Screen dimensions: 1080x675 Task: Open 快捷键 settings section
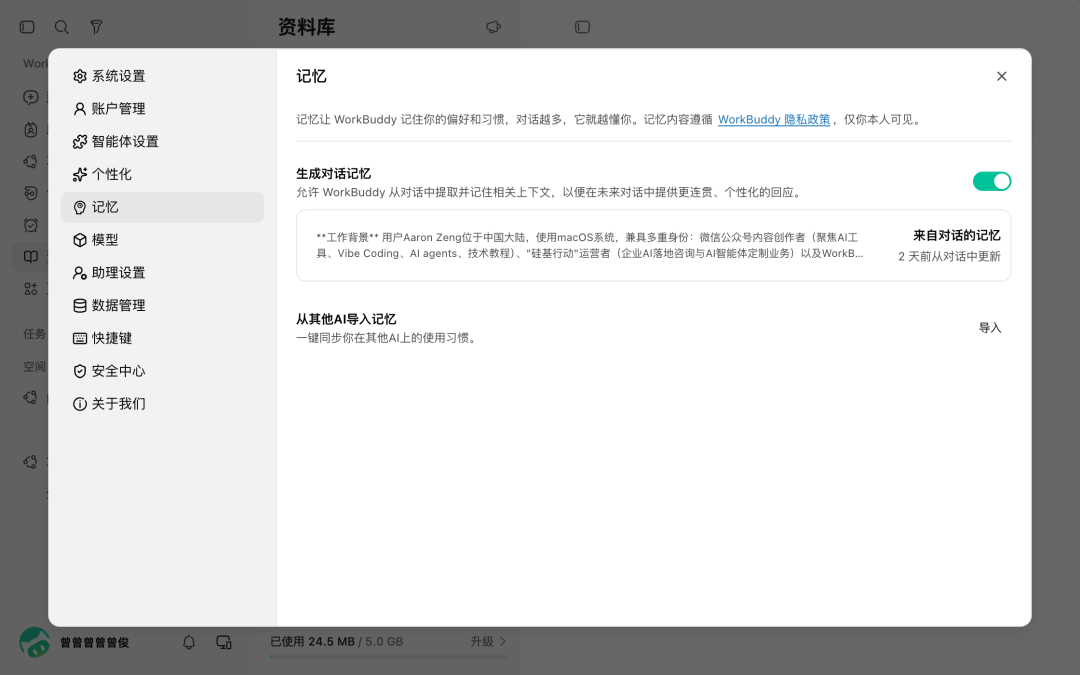pos(163,338)
